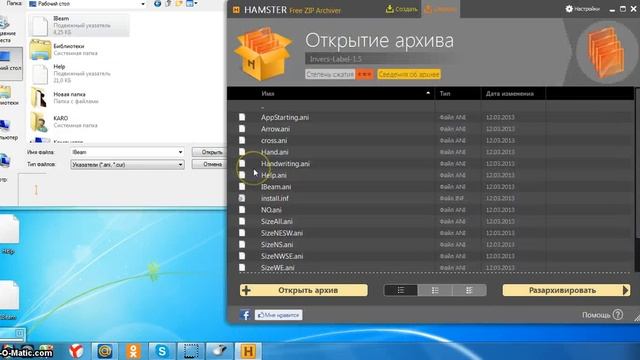Click create new folder icon in file dialog

click(179, 4)
